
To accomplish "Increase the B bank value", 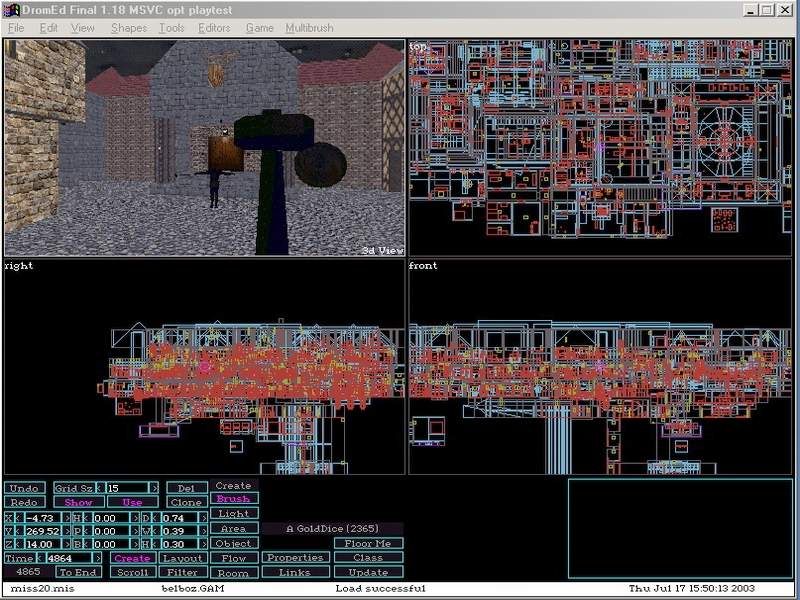I will pos(135,544).
